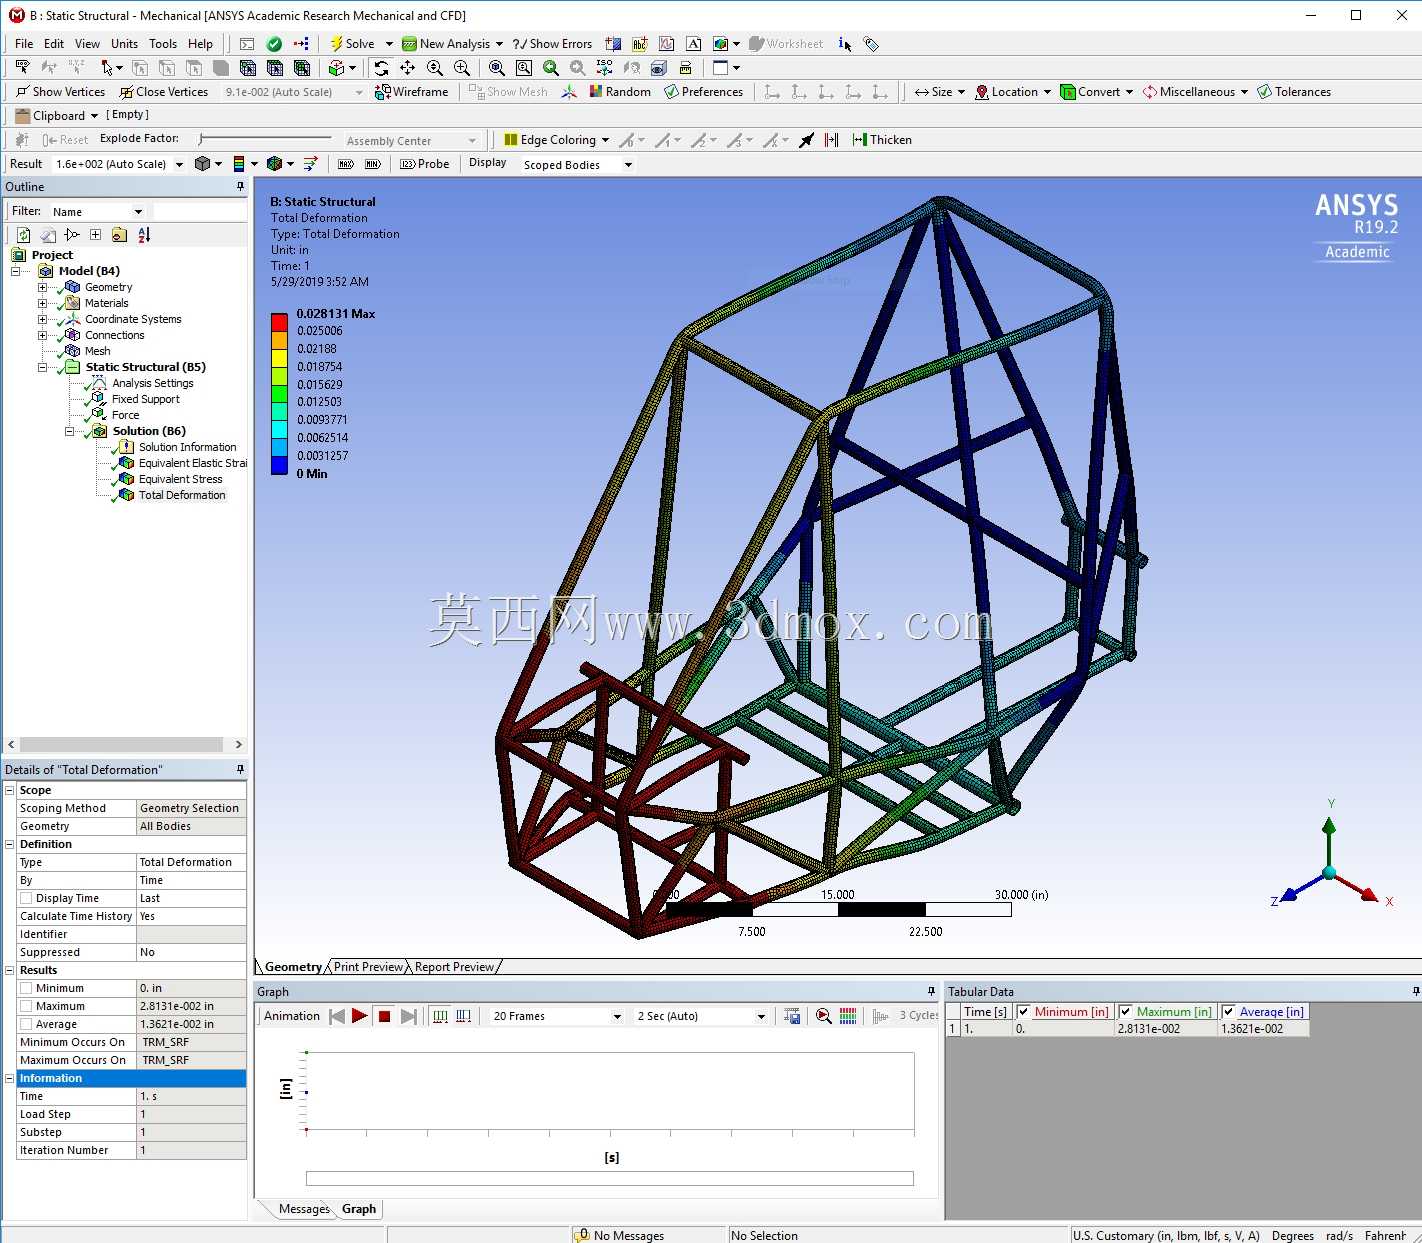Click the Identifier field in Details
The width and height of the screenshot is (1422, 1243).
[191, 934]
